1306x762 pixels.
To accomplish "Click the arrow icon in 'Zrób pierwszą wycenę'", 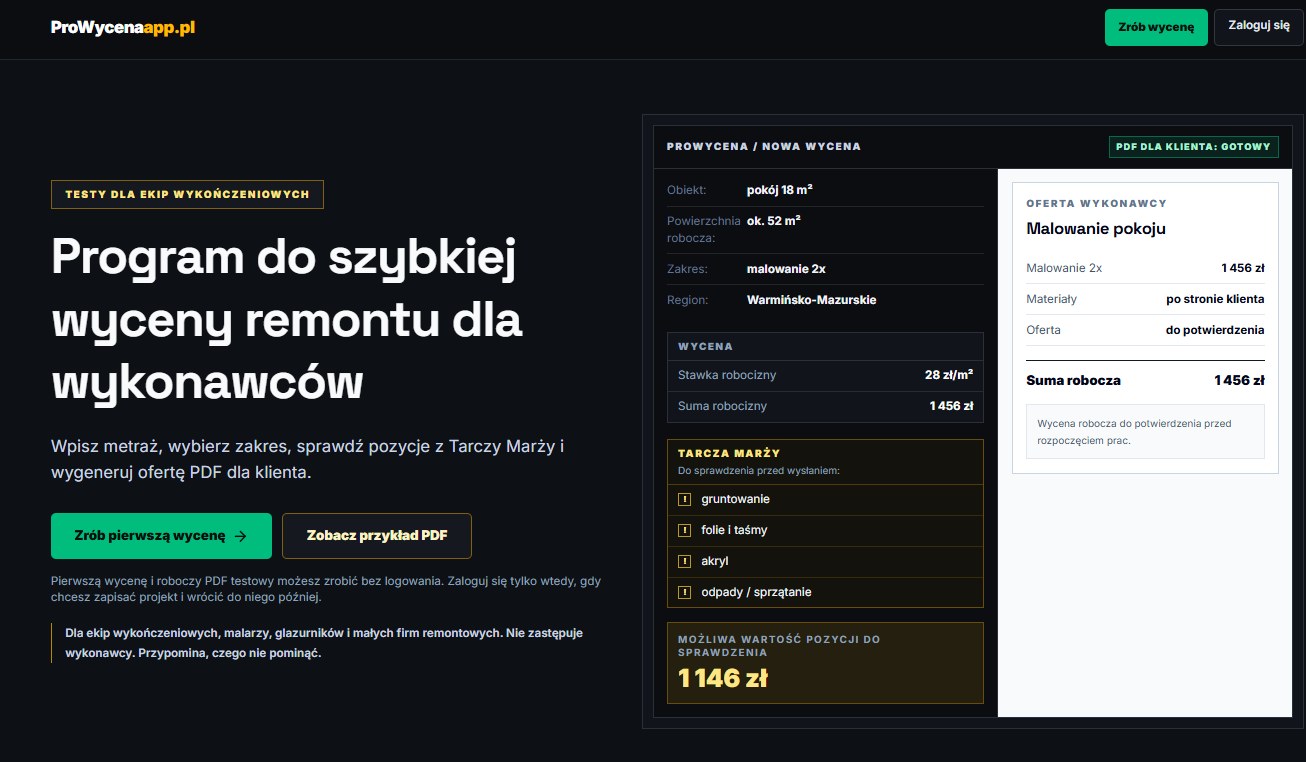I will pos(240,536).
